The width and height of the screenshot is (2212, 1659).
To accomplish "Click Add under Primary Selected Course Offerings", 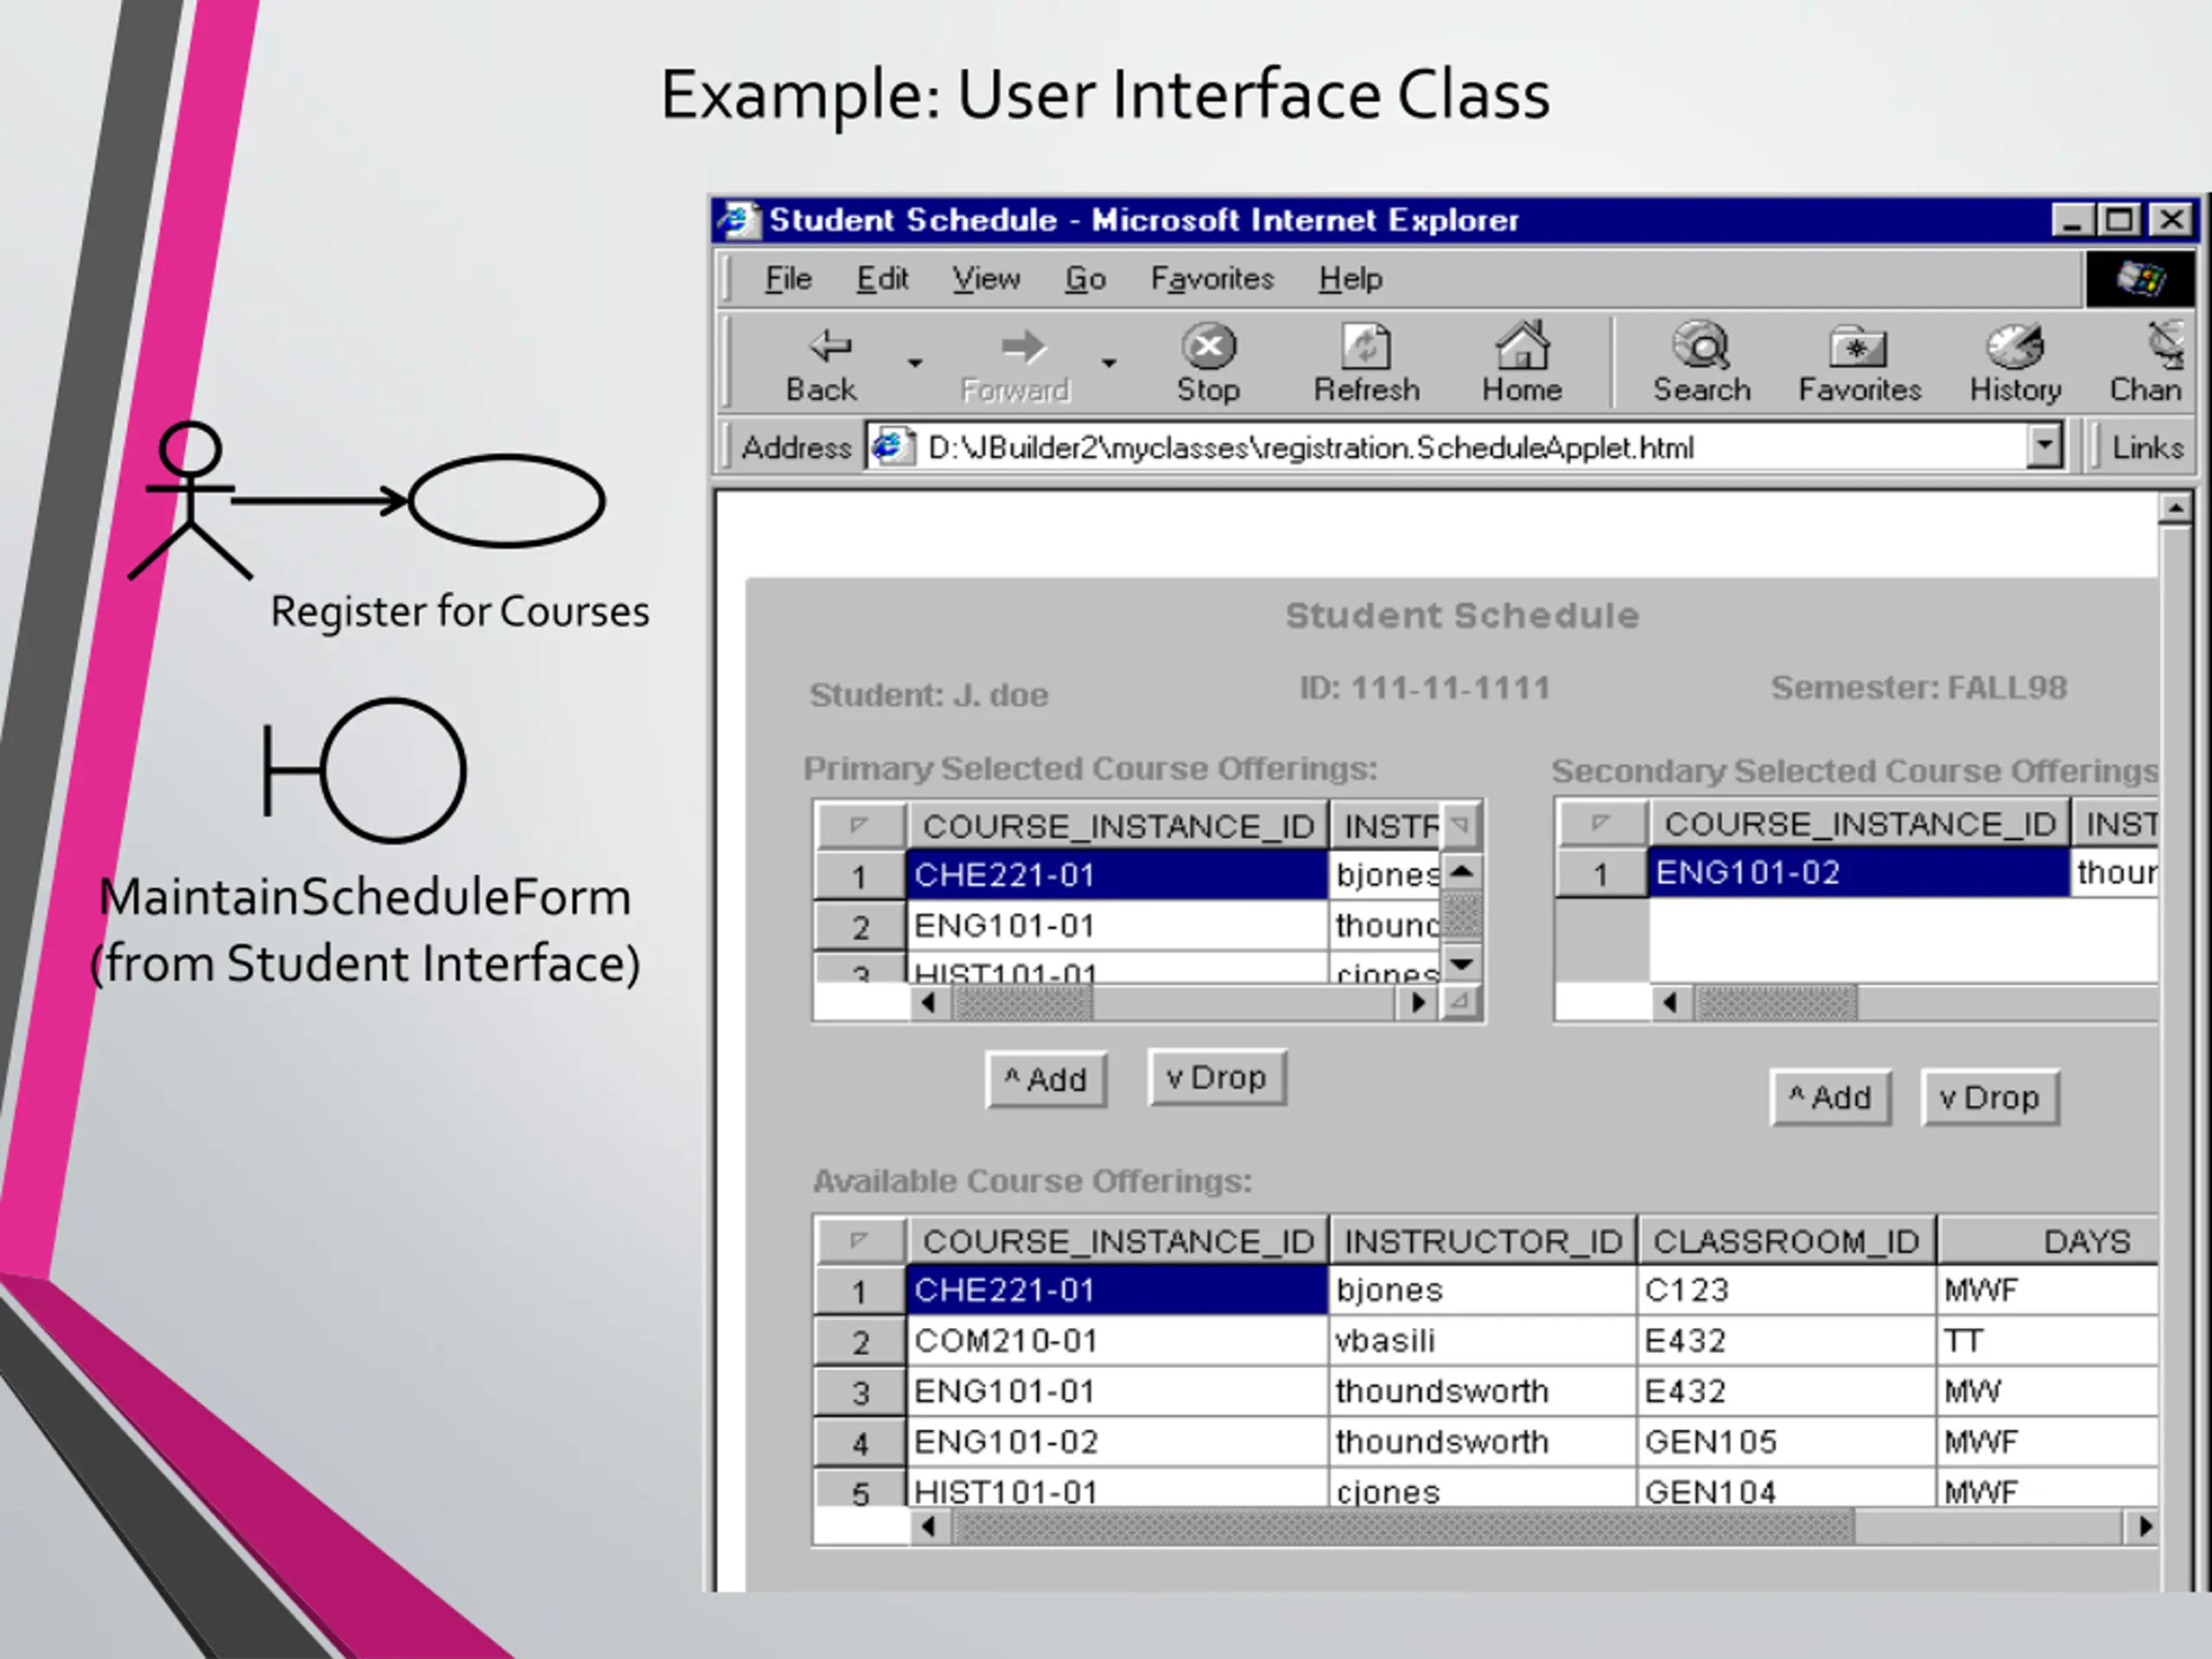I will [1046, 1080].
